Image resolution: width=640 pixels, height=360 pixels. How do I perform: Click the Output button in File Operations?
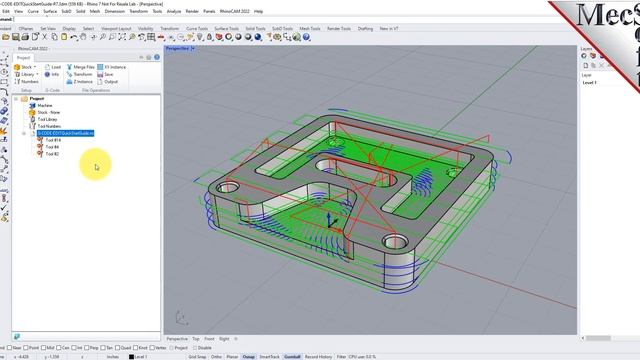[x=107, y=82]
